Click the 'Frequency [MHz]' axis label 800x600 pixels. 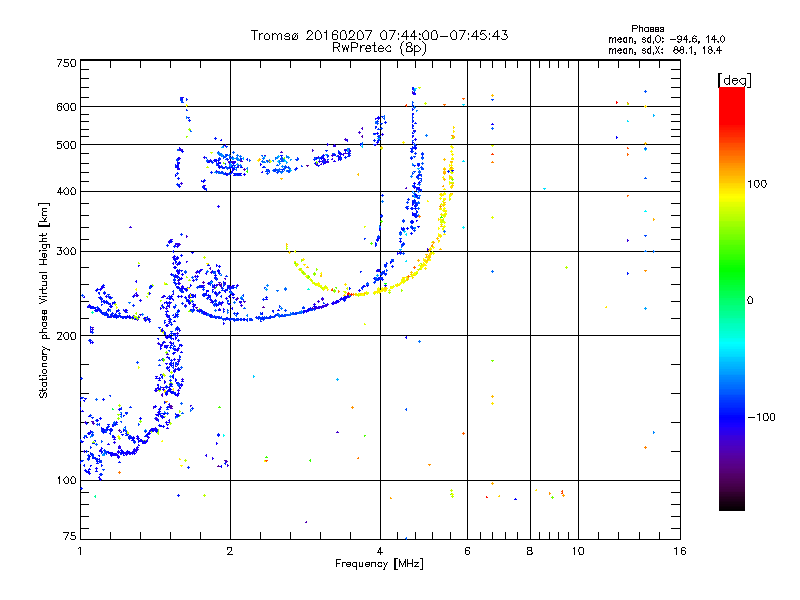[x=379, y=563]
